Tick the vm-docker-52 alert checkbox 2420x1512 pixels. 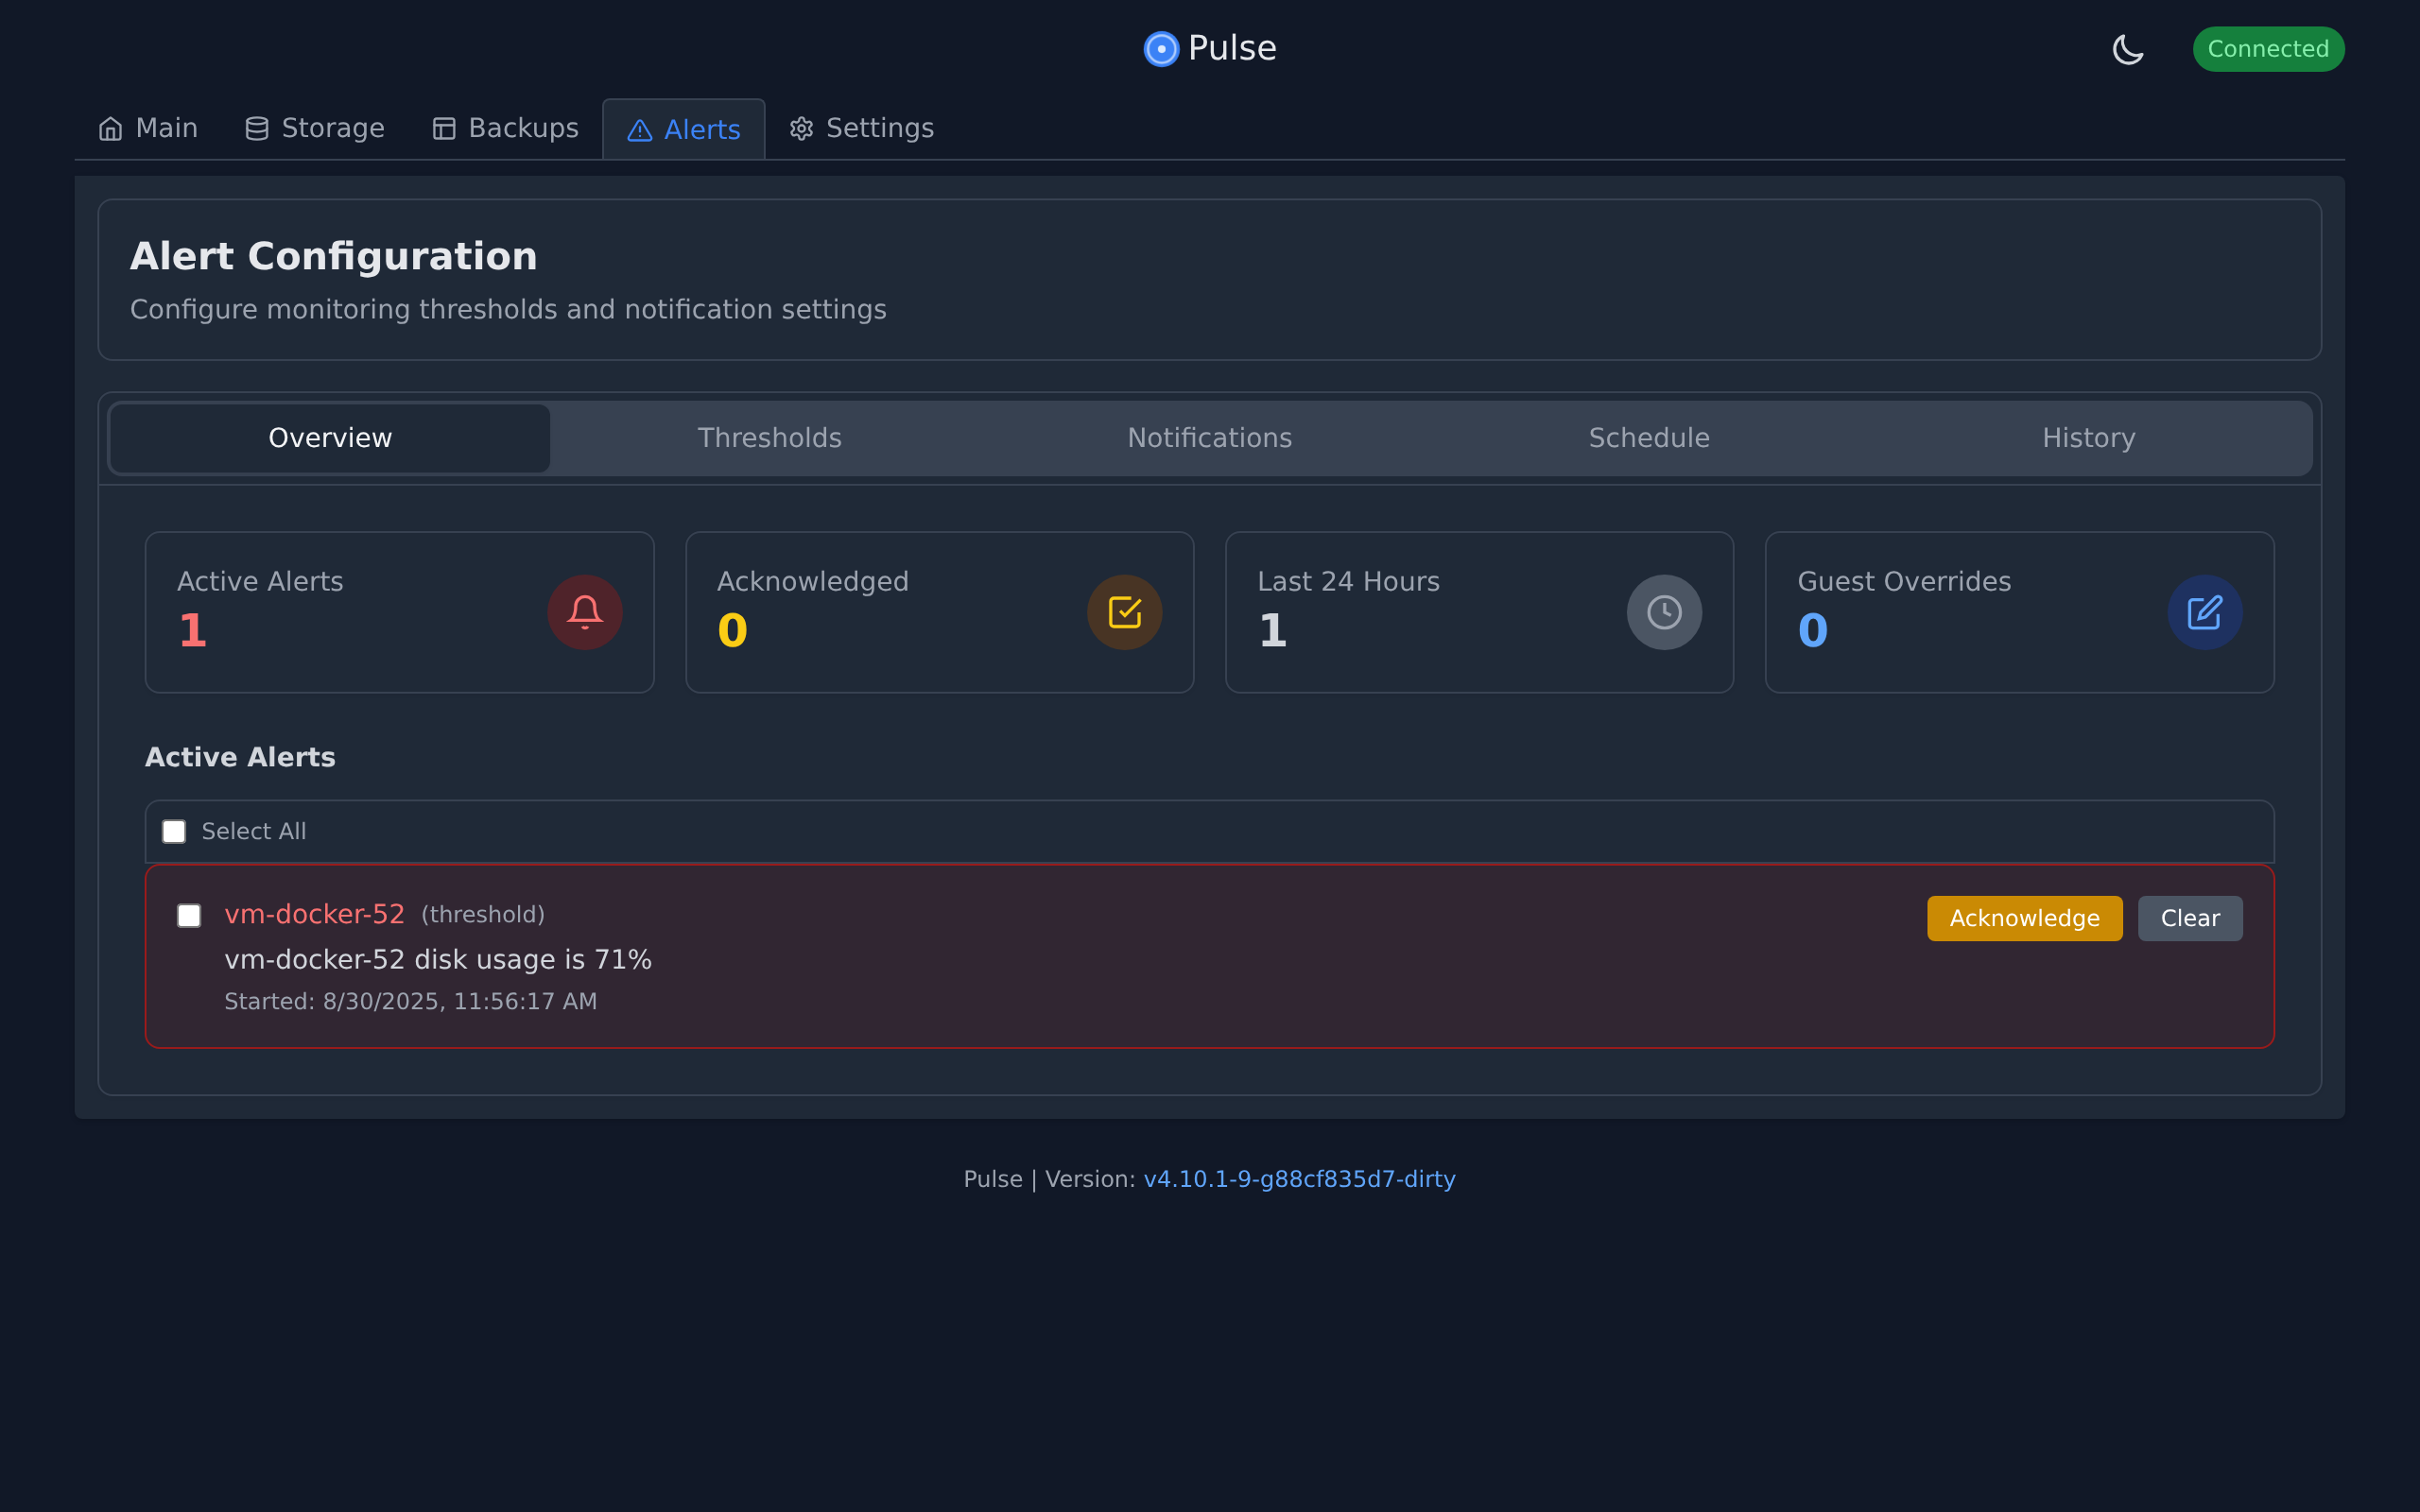point(189,916)
